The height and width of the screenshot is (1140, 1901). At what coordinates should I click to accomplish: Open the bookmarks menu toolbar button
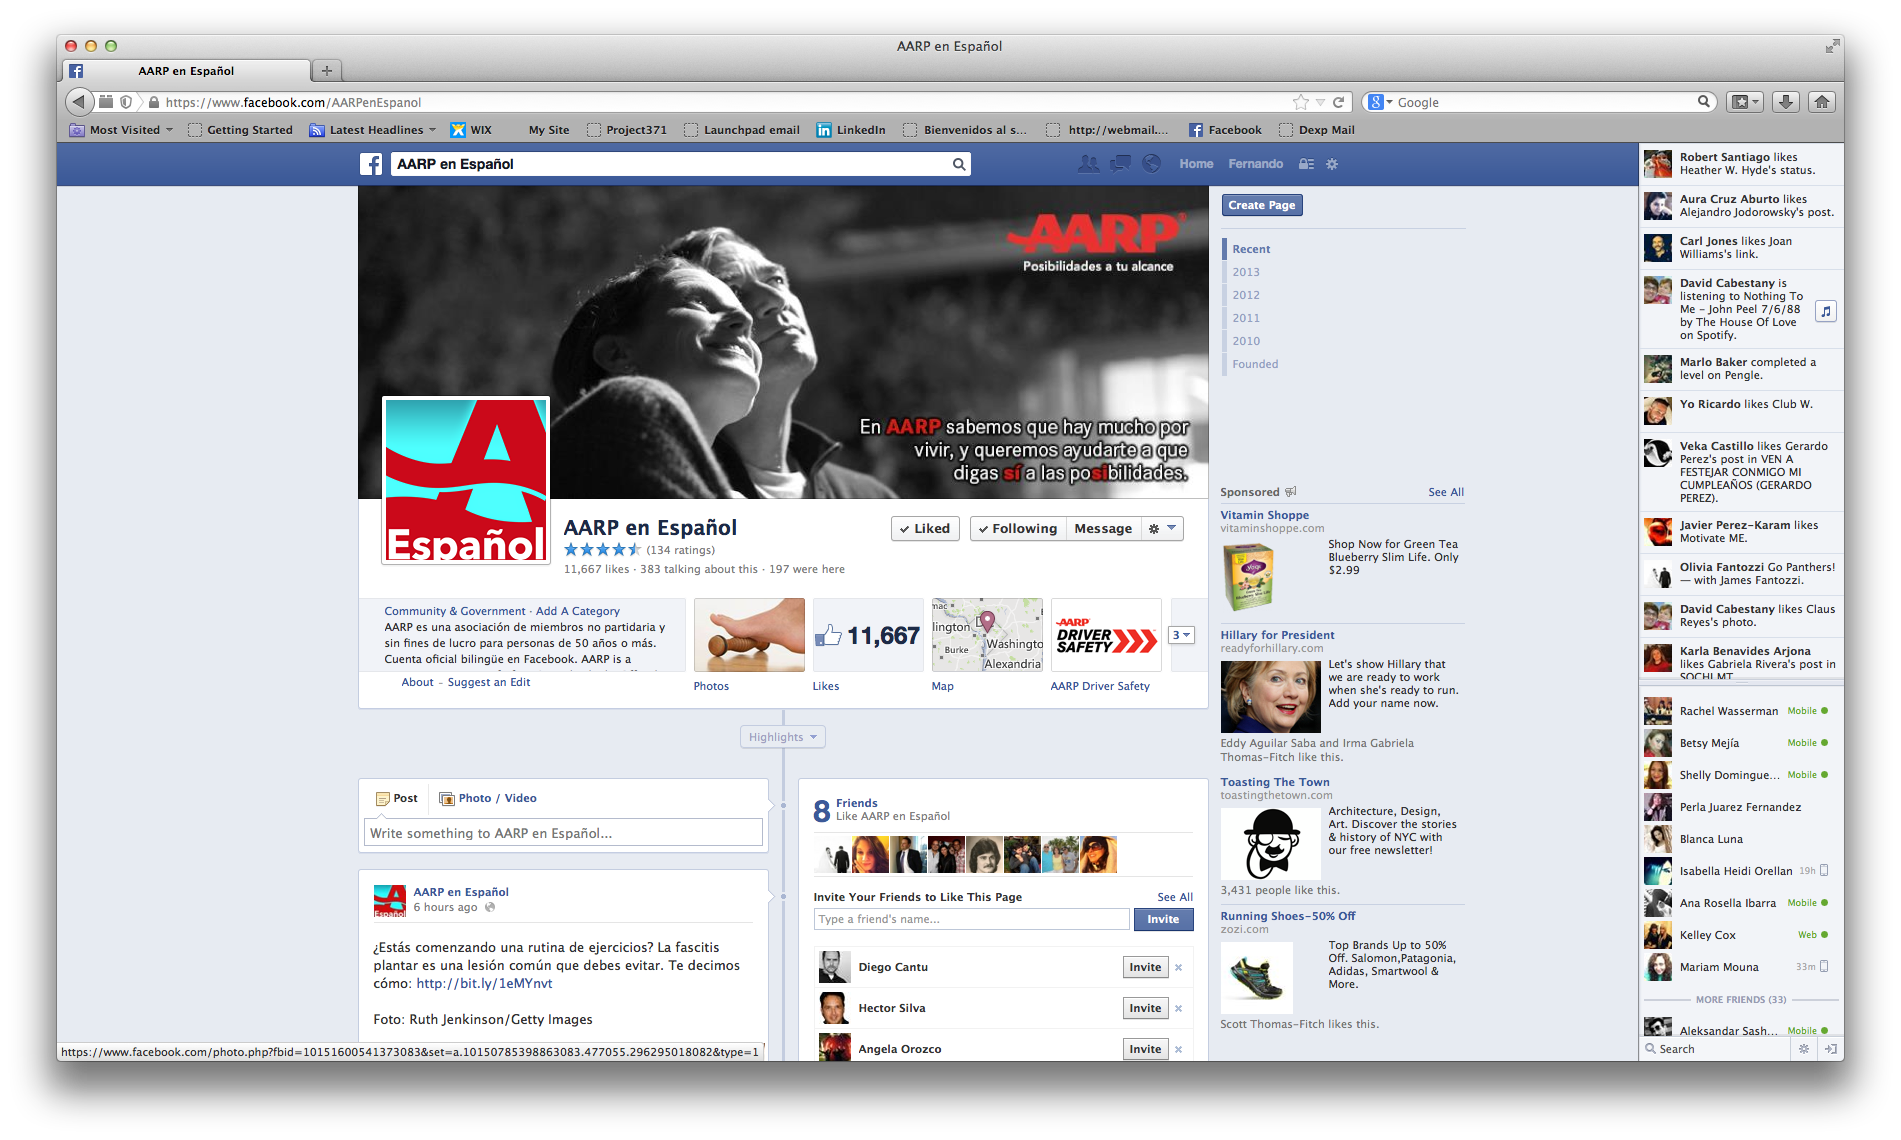click(1745, 102)
